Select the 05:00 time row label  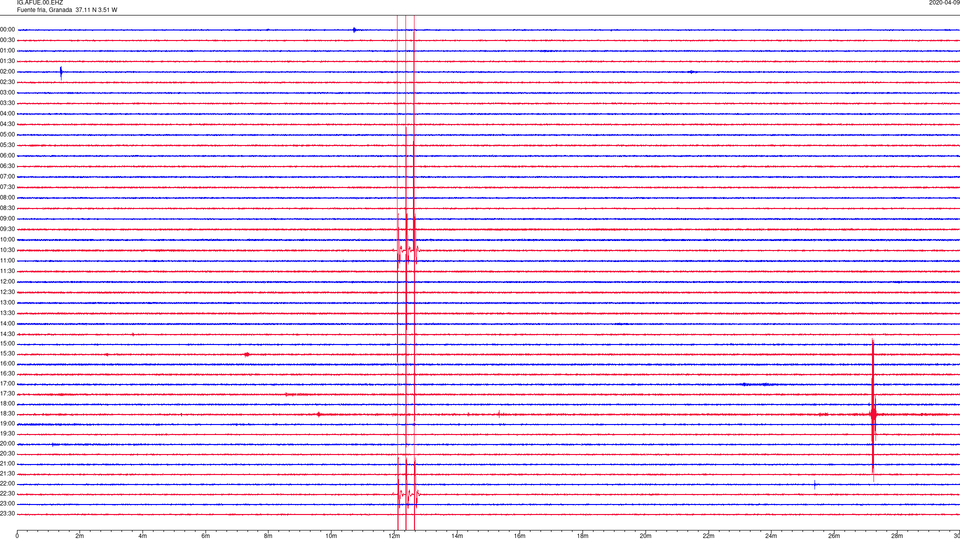click(x=8, y=135)
